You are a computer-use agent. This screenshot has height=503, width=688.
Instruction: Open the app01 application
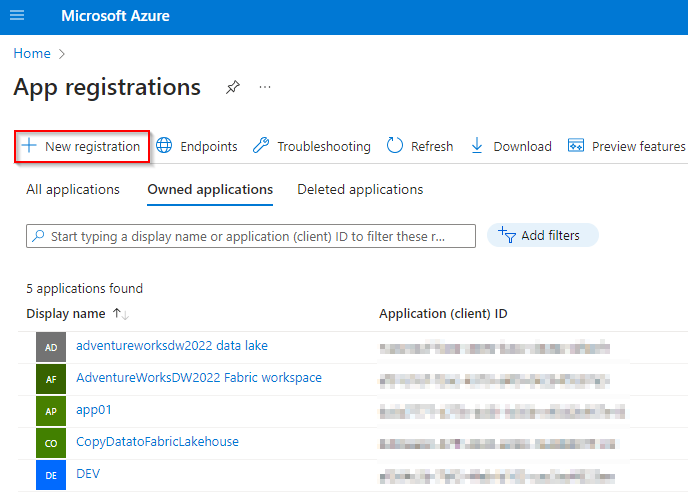(x=94, y=410)
